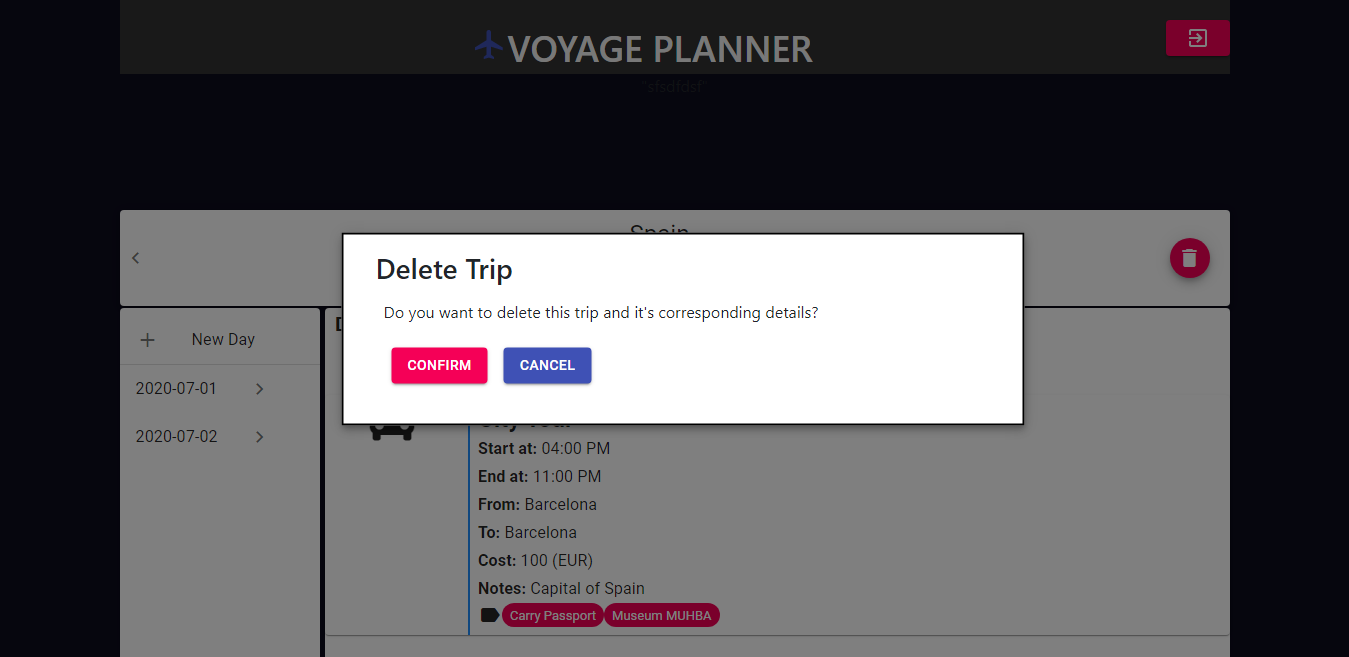Click the trash delete trip icon

coord(1189,258)
